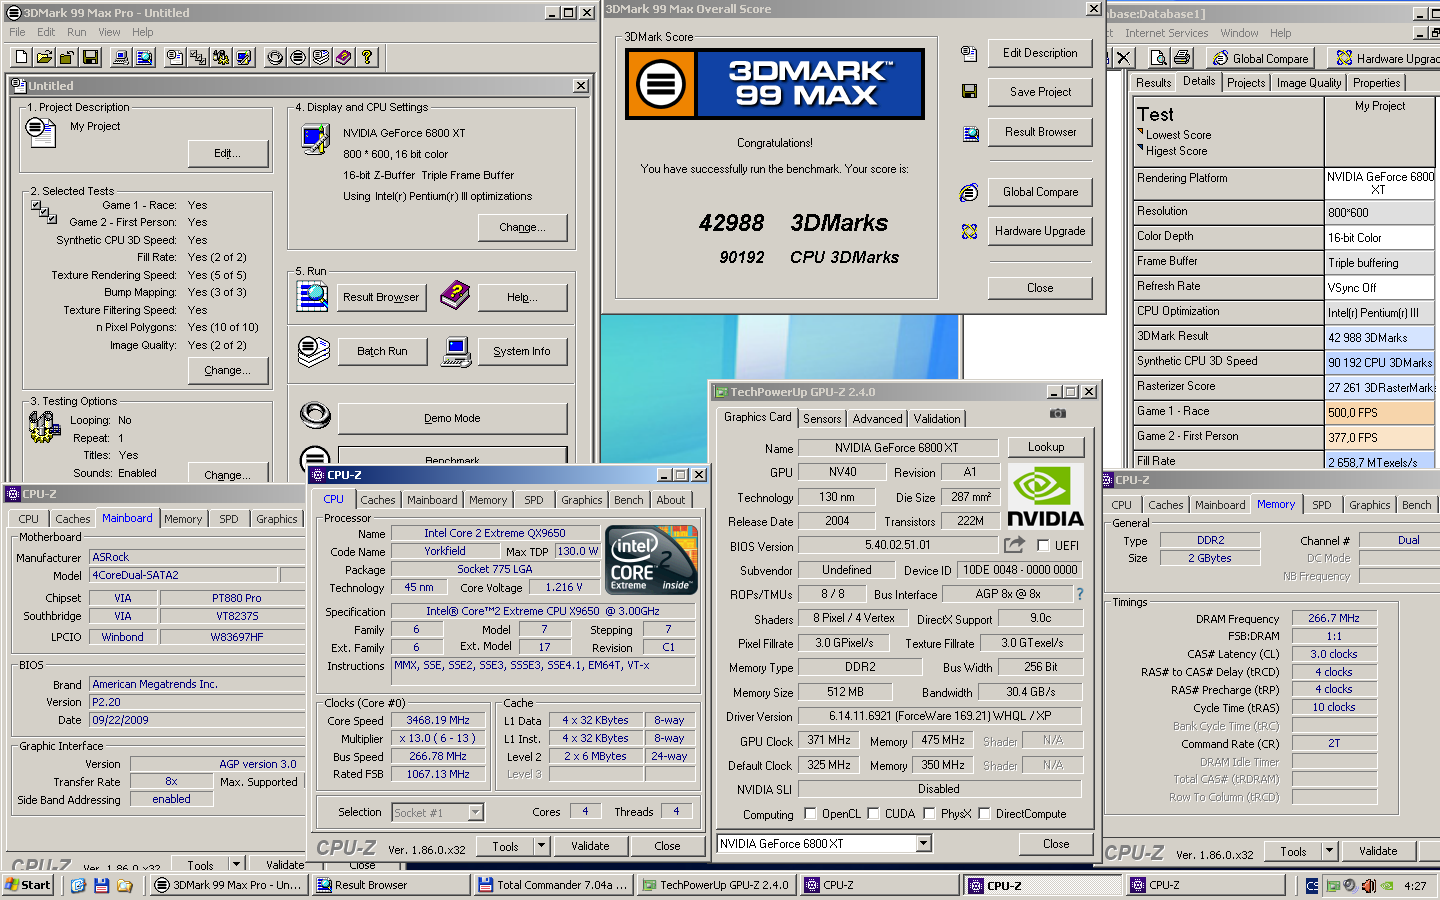Click the Open project folder toolbar icon
Screen dimensions: 1440x900
pyautogui.click(x=44, y=57)
